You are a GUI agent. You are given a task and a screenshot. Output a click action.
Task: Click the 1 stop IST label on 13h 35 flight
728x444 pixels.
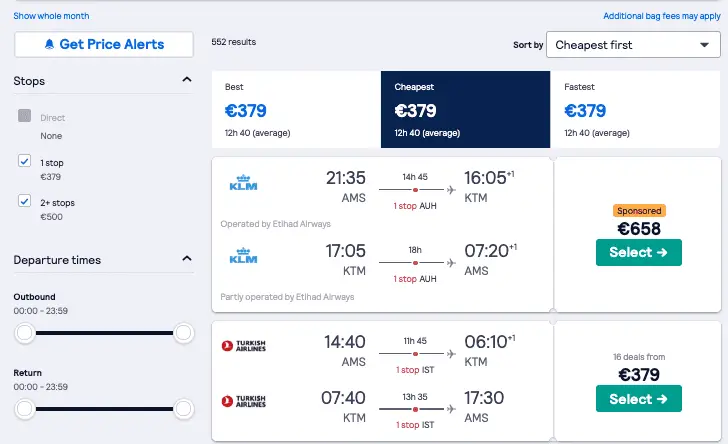click(x=415, y=425)
